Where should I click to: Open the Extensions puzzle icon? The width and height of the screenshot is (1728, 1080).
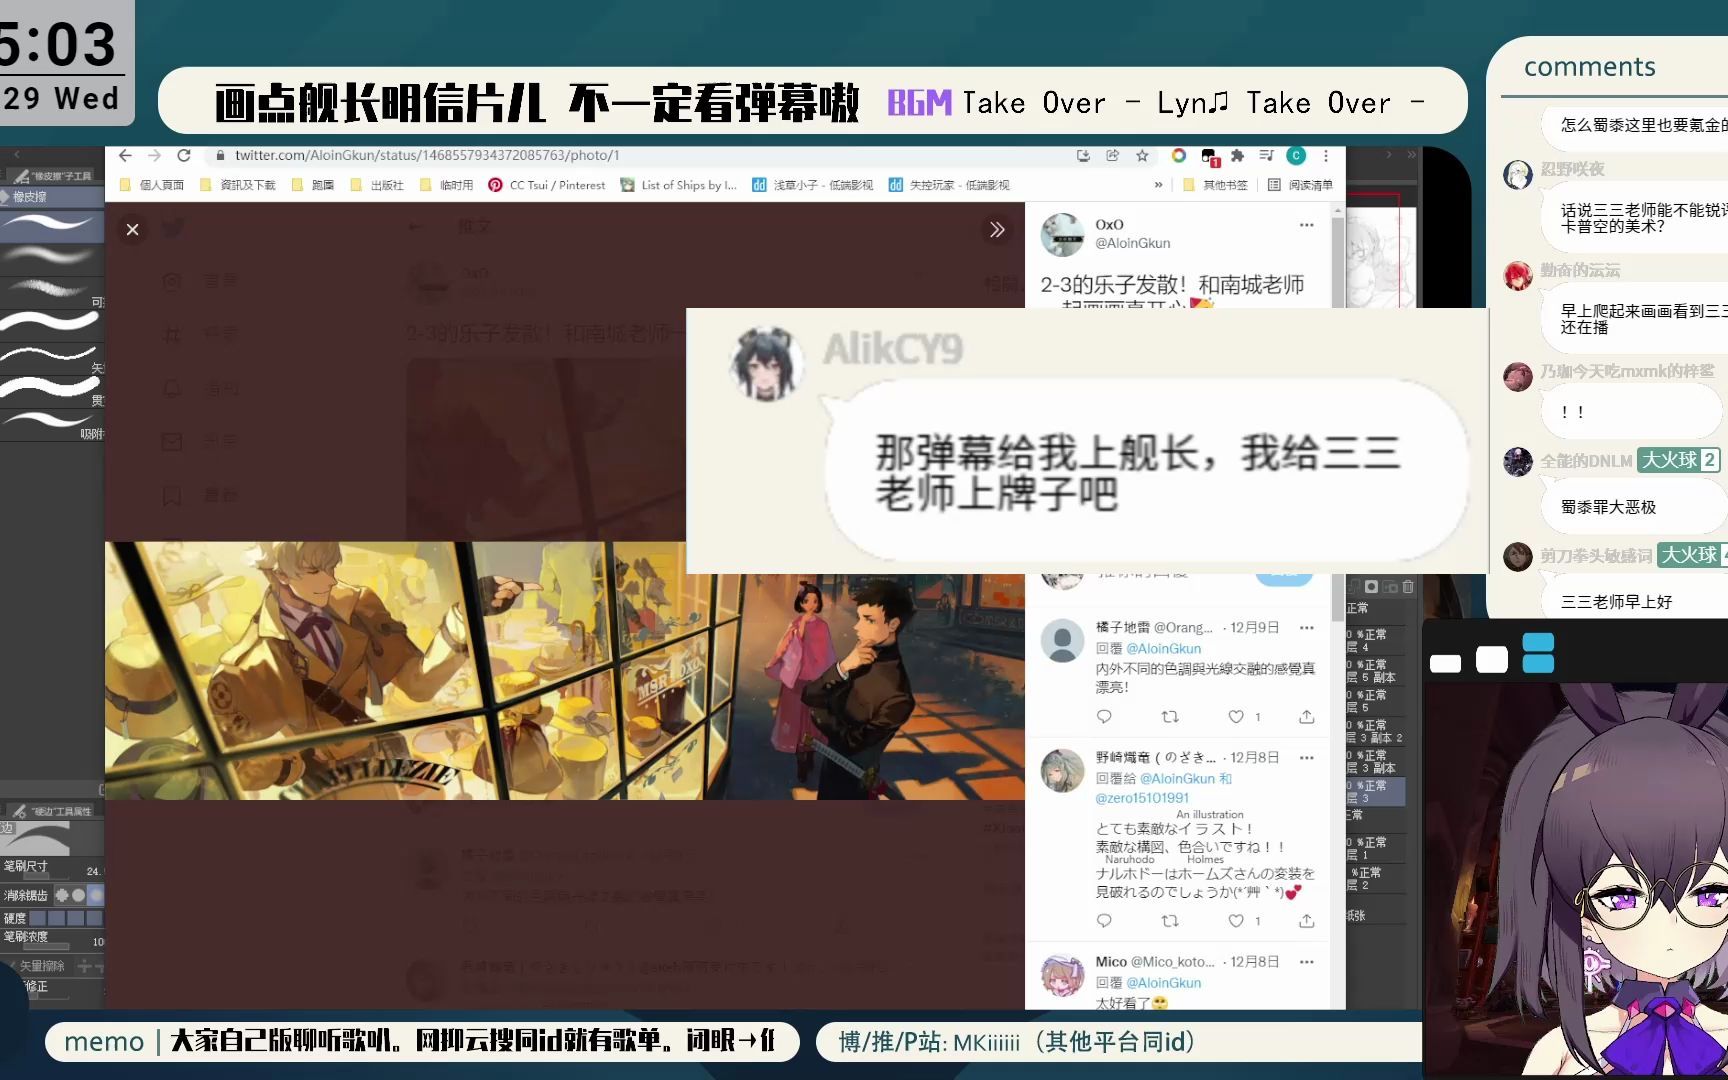tap(1237, 156)
